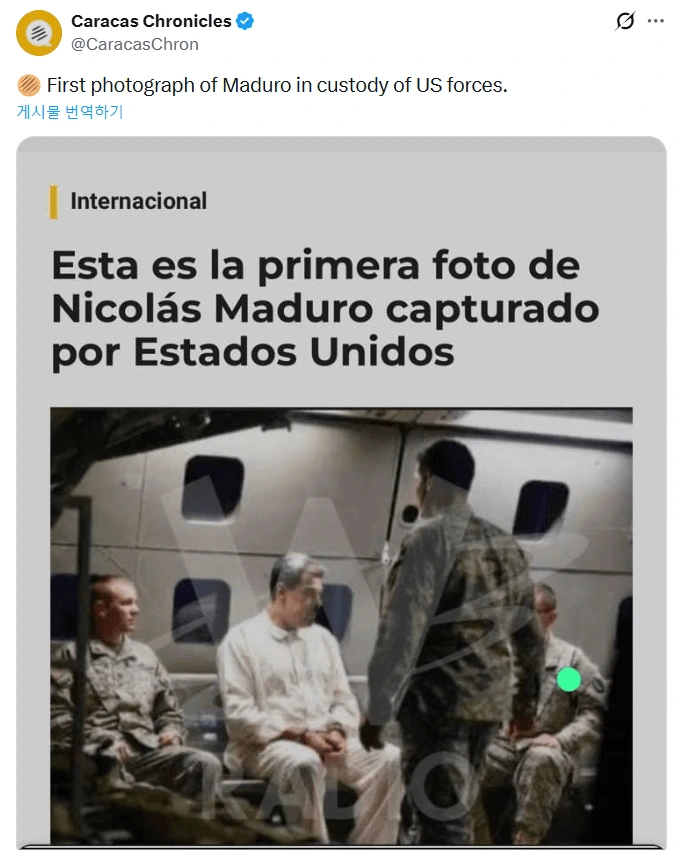
Task: Click the post text about US forces
Action: [x=277, y=85]
